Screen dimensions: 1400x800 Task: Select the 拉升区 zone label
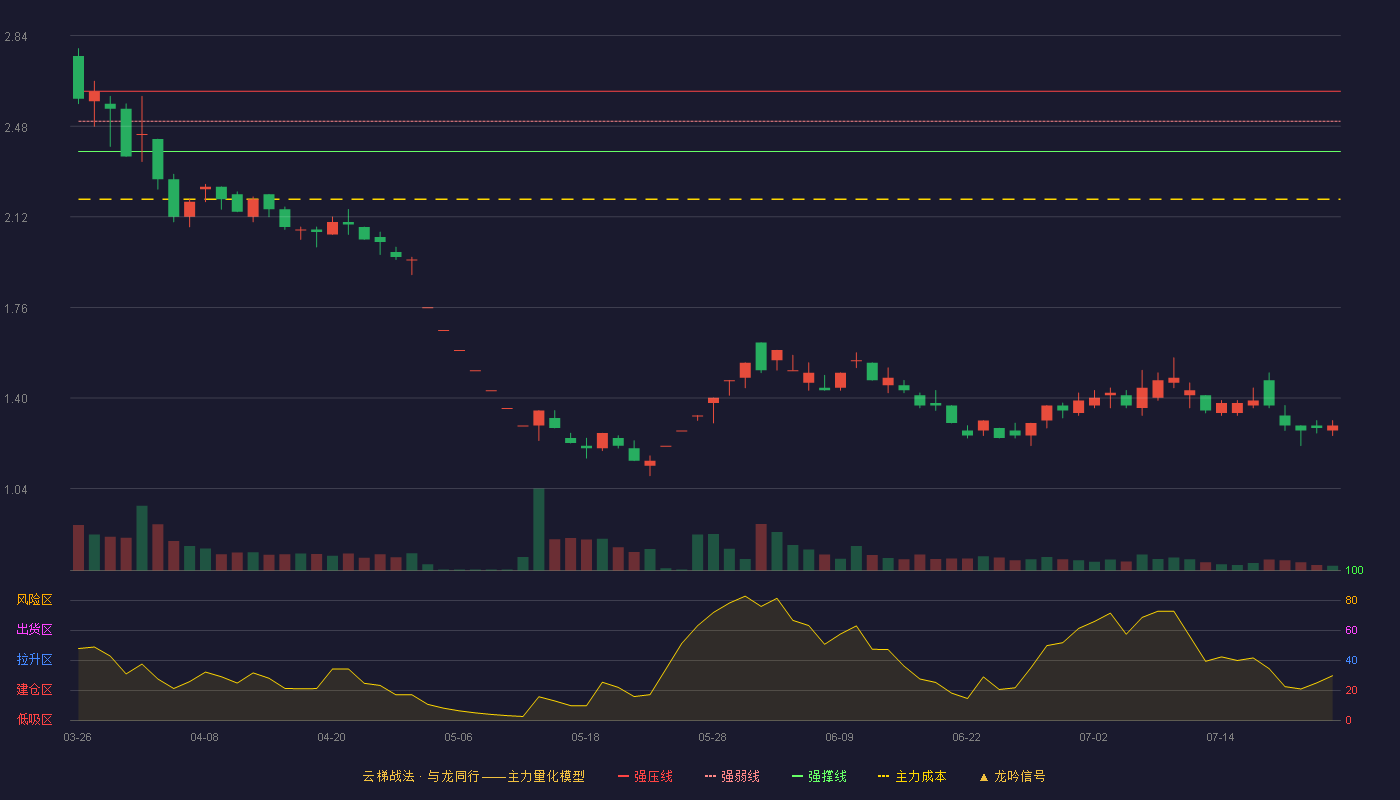(x=34, y=660)
